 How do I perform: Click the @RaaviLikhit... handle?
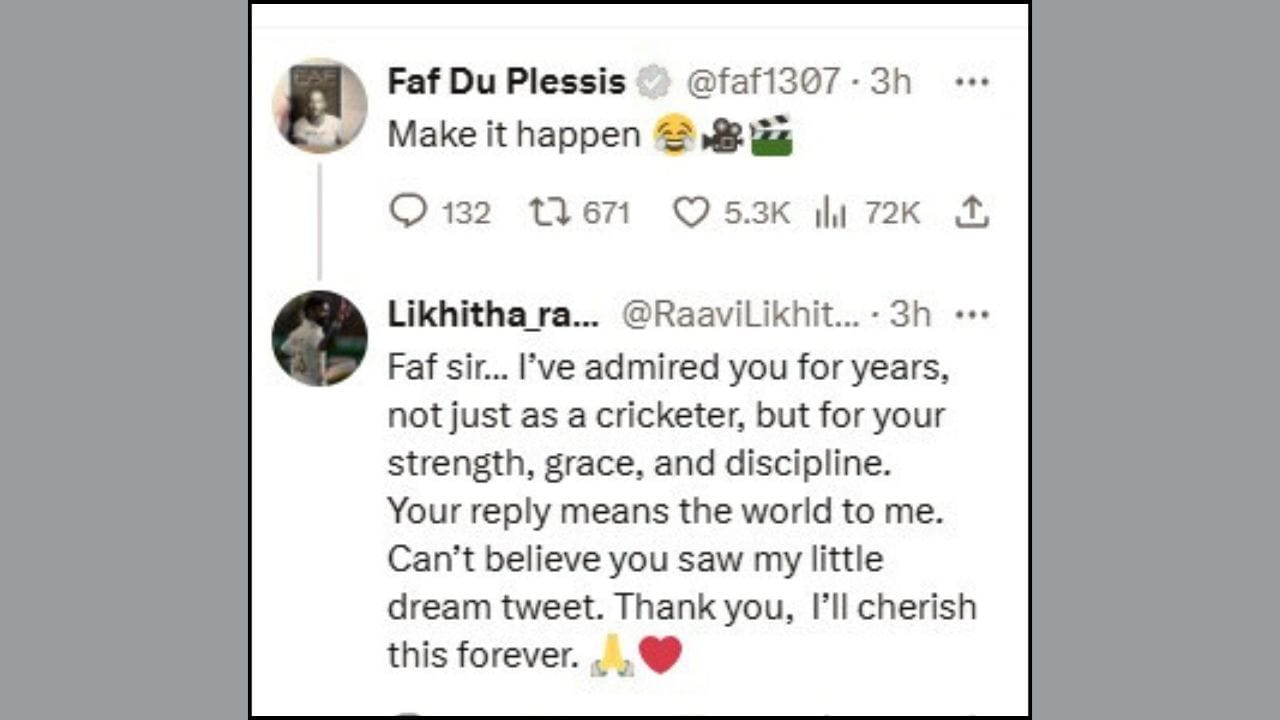click(x=740, y=315)
